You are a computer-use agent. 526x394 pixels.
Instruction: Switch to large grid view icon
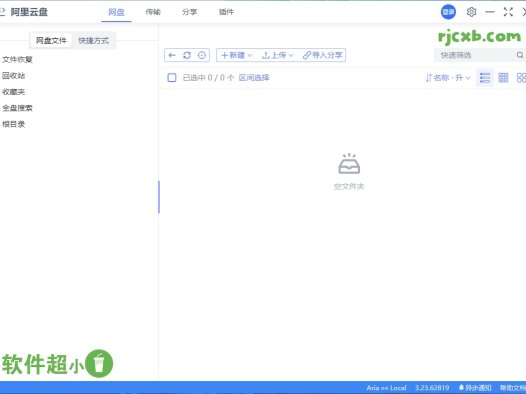point(521,78)
